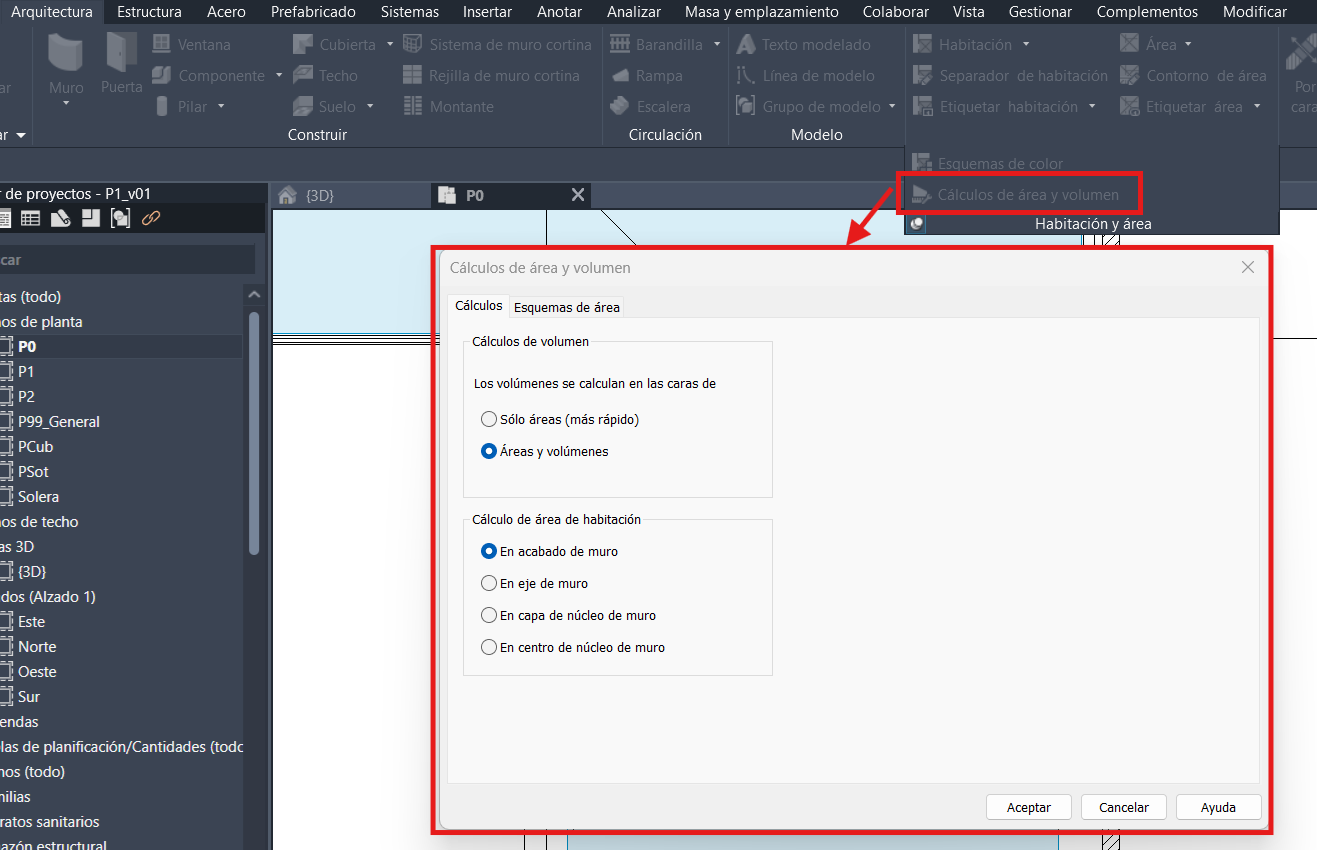Open the Cubierta dropdown arrow
1317x850 pixels.
pyautogui.click(x=390, y=45)
